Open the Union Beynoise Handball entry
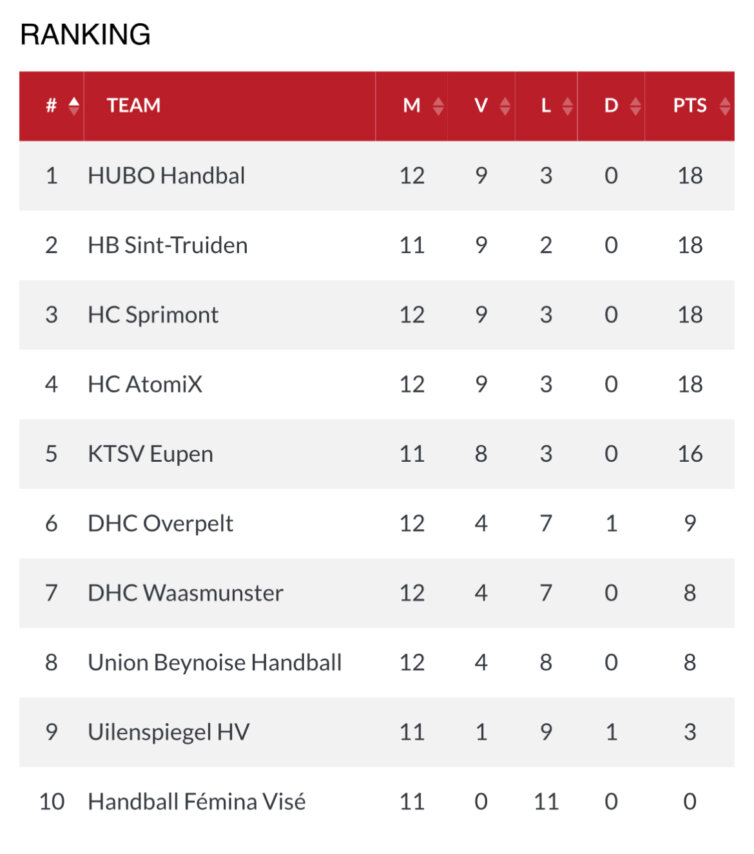Screen dimensions: 754x854 click(x=215, y=662)
